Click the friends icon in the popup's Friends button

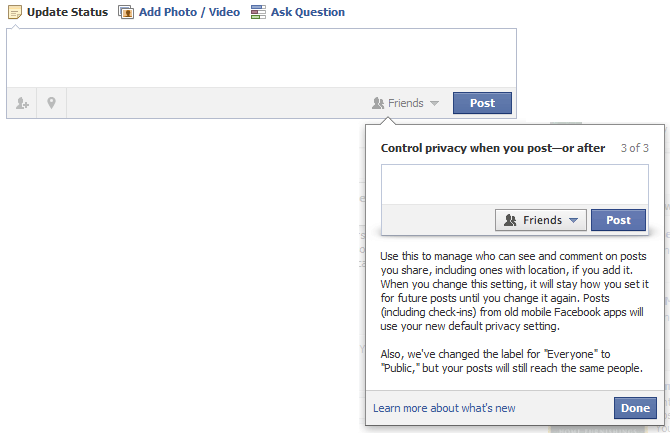510,220
